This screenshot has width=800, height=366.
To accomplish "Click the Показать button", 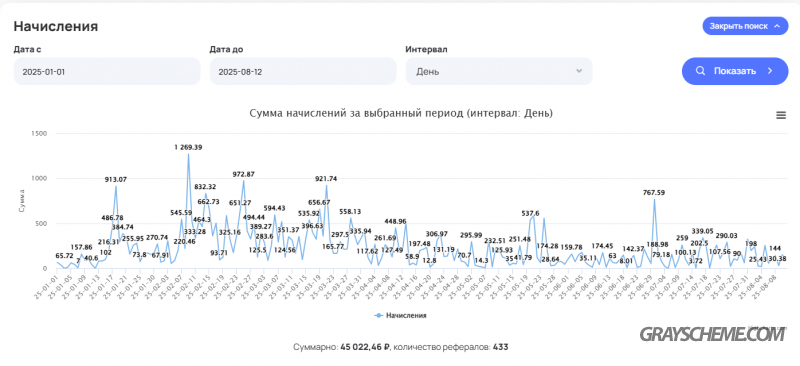I will click(x=735, y=71).
